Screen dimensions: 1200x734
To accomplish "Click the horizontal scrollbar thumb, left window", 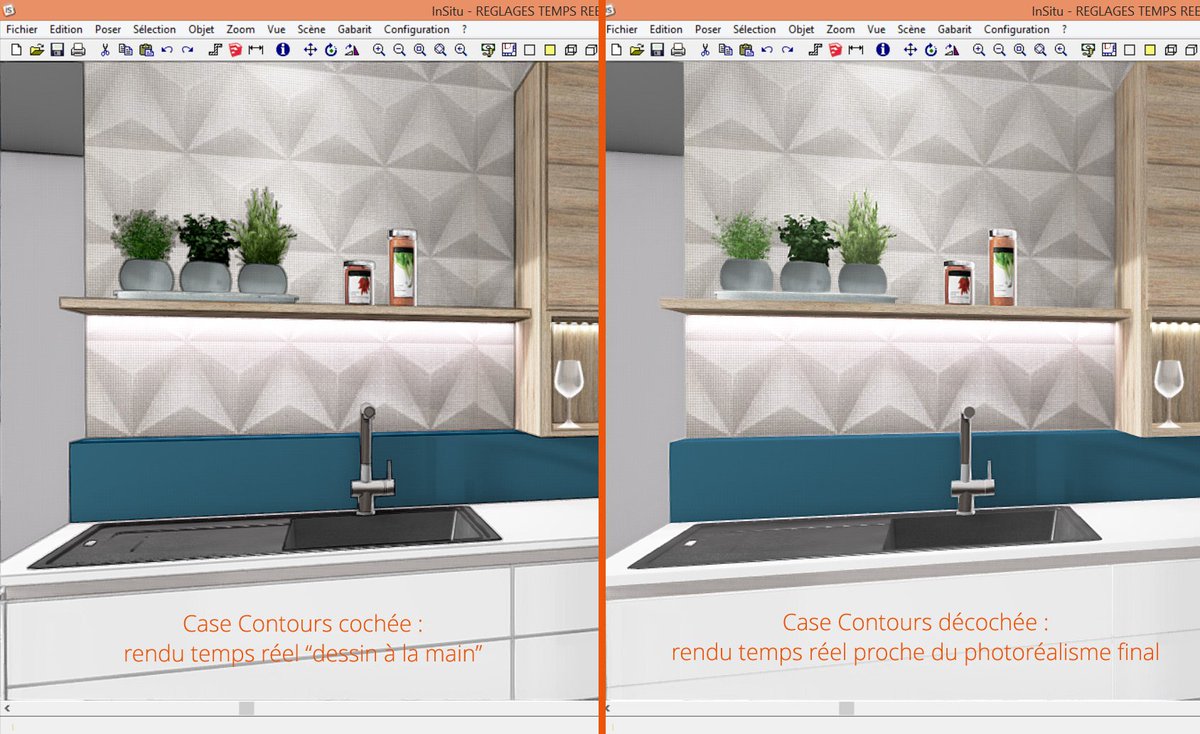I will [x=246, y=708].
